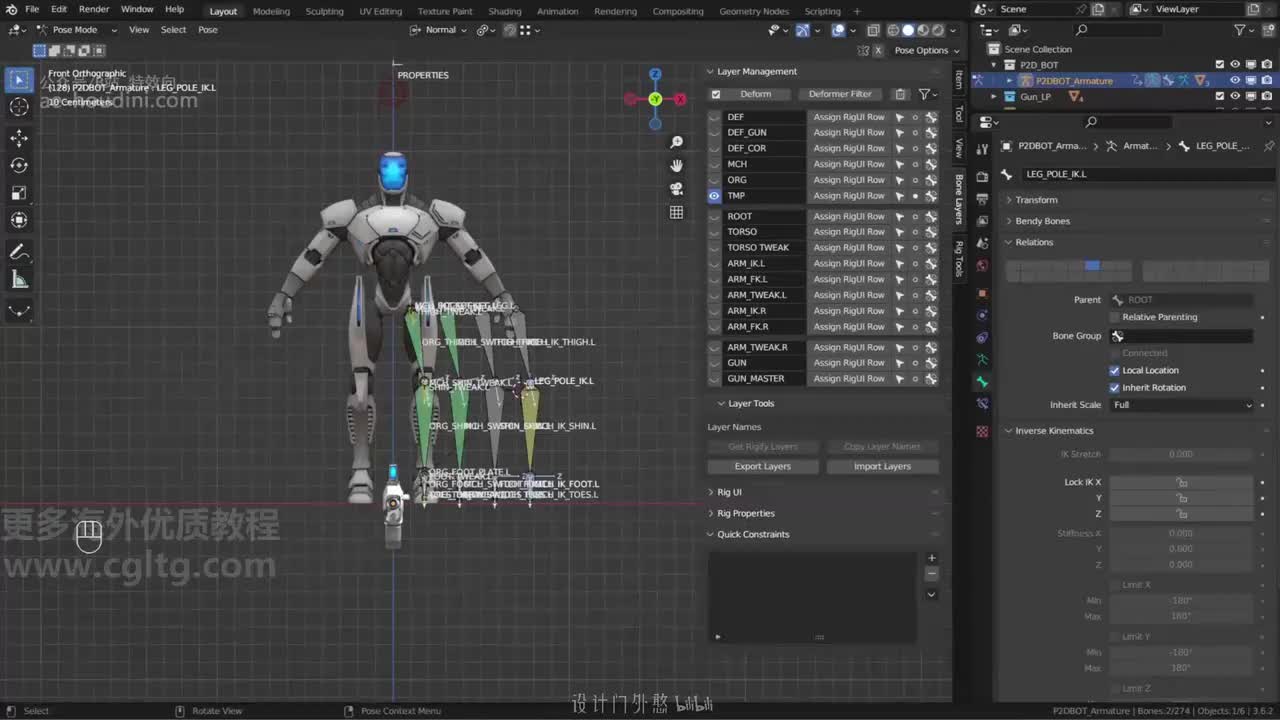Click Assign RigUI Row for ROOT layer
This screenshot has width=1280, height=720.
[x=848, y=216]
